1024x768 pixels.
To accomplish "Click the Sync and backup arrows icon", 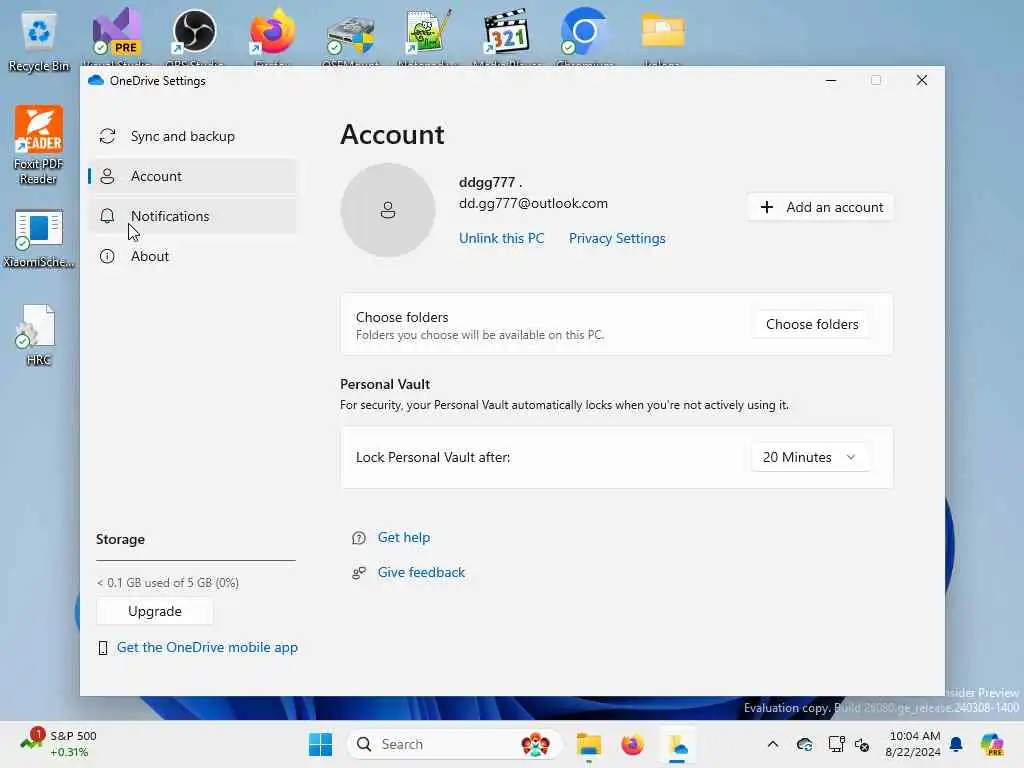I will [x=107, y=136].
